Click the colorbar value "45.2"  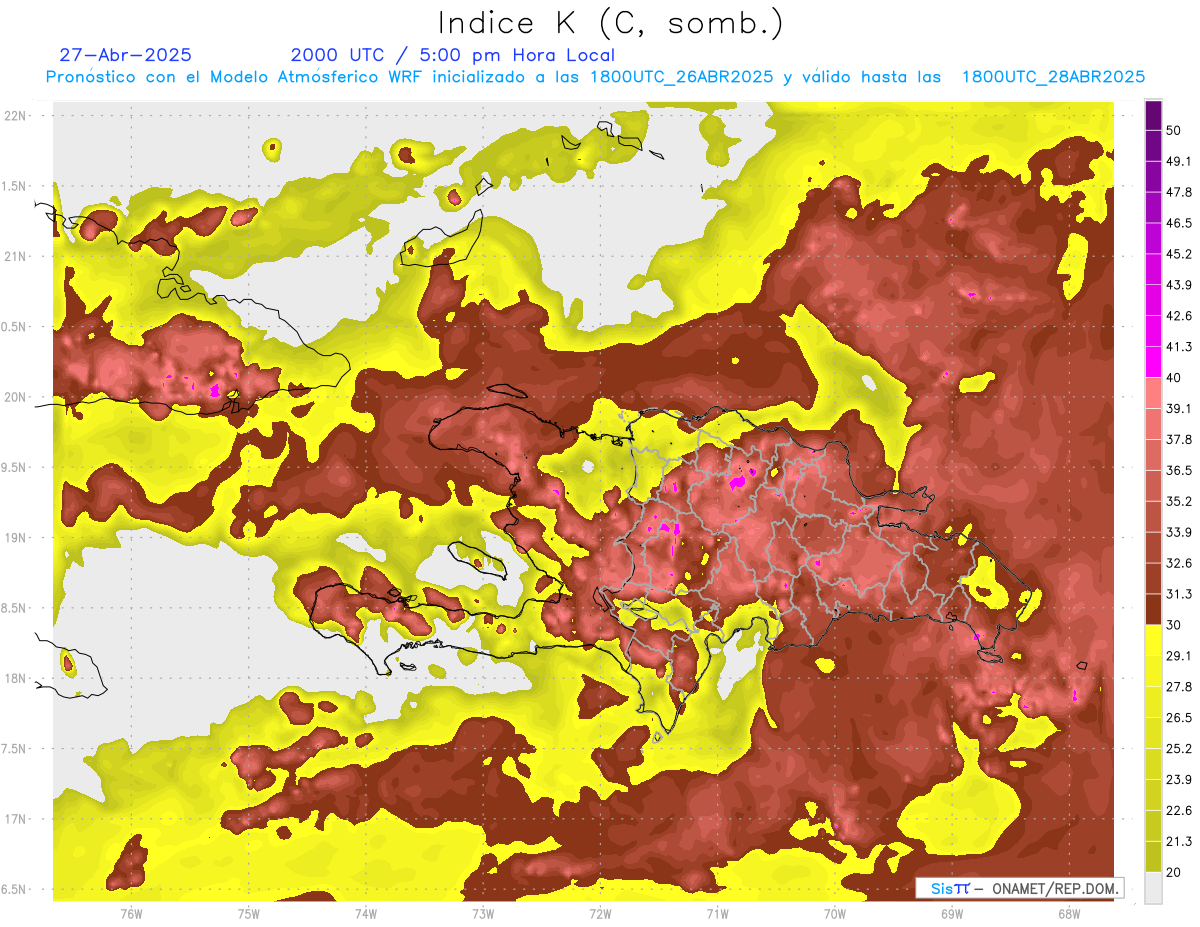[1178, 254]
